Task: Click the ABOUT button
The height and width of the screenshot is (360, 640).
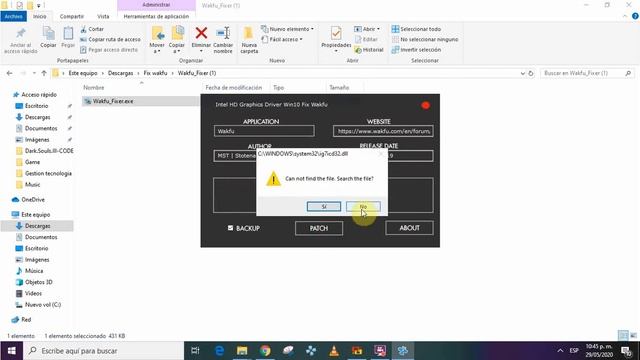Action: click(x=409, y=228)
